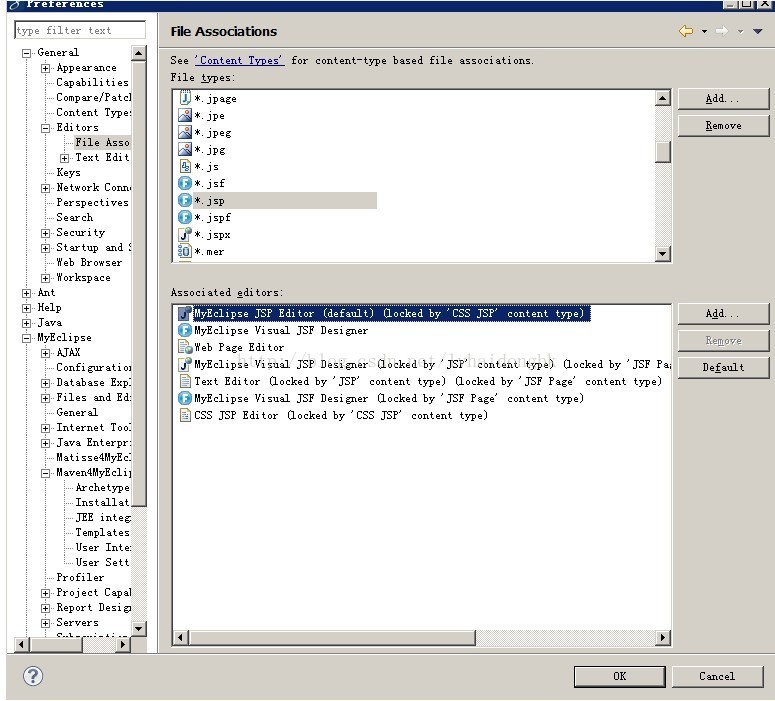Select the Search preference page

tap(75, 218)
